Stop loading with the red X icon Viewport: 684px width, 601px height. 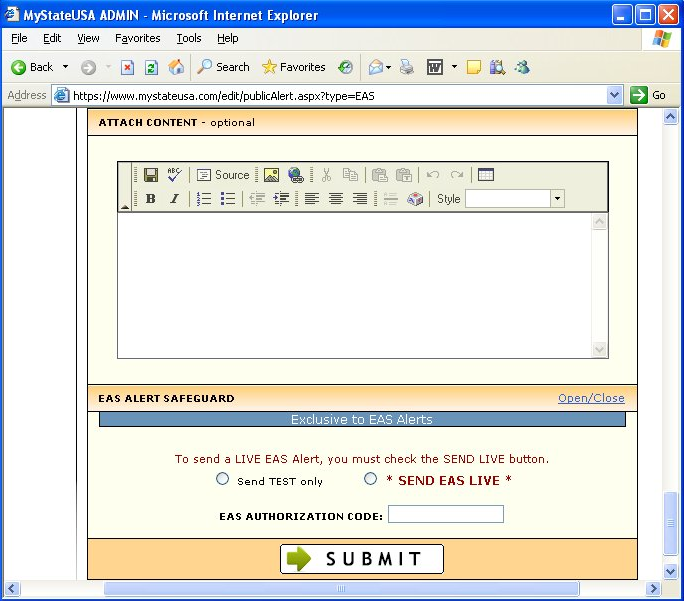127,68
